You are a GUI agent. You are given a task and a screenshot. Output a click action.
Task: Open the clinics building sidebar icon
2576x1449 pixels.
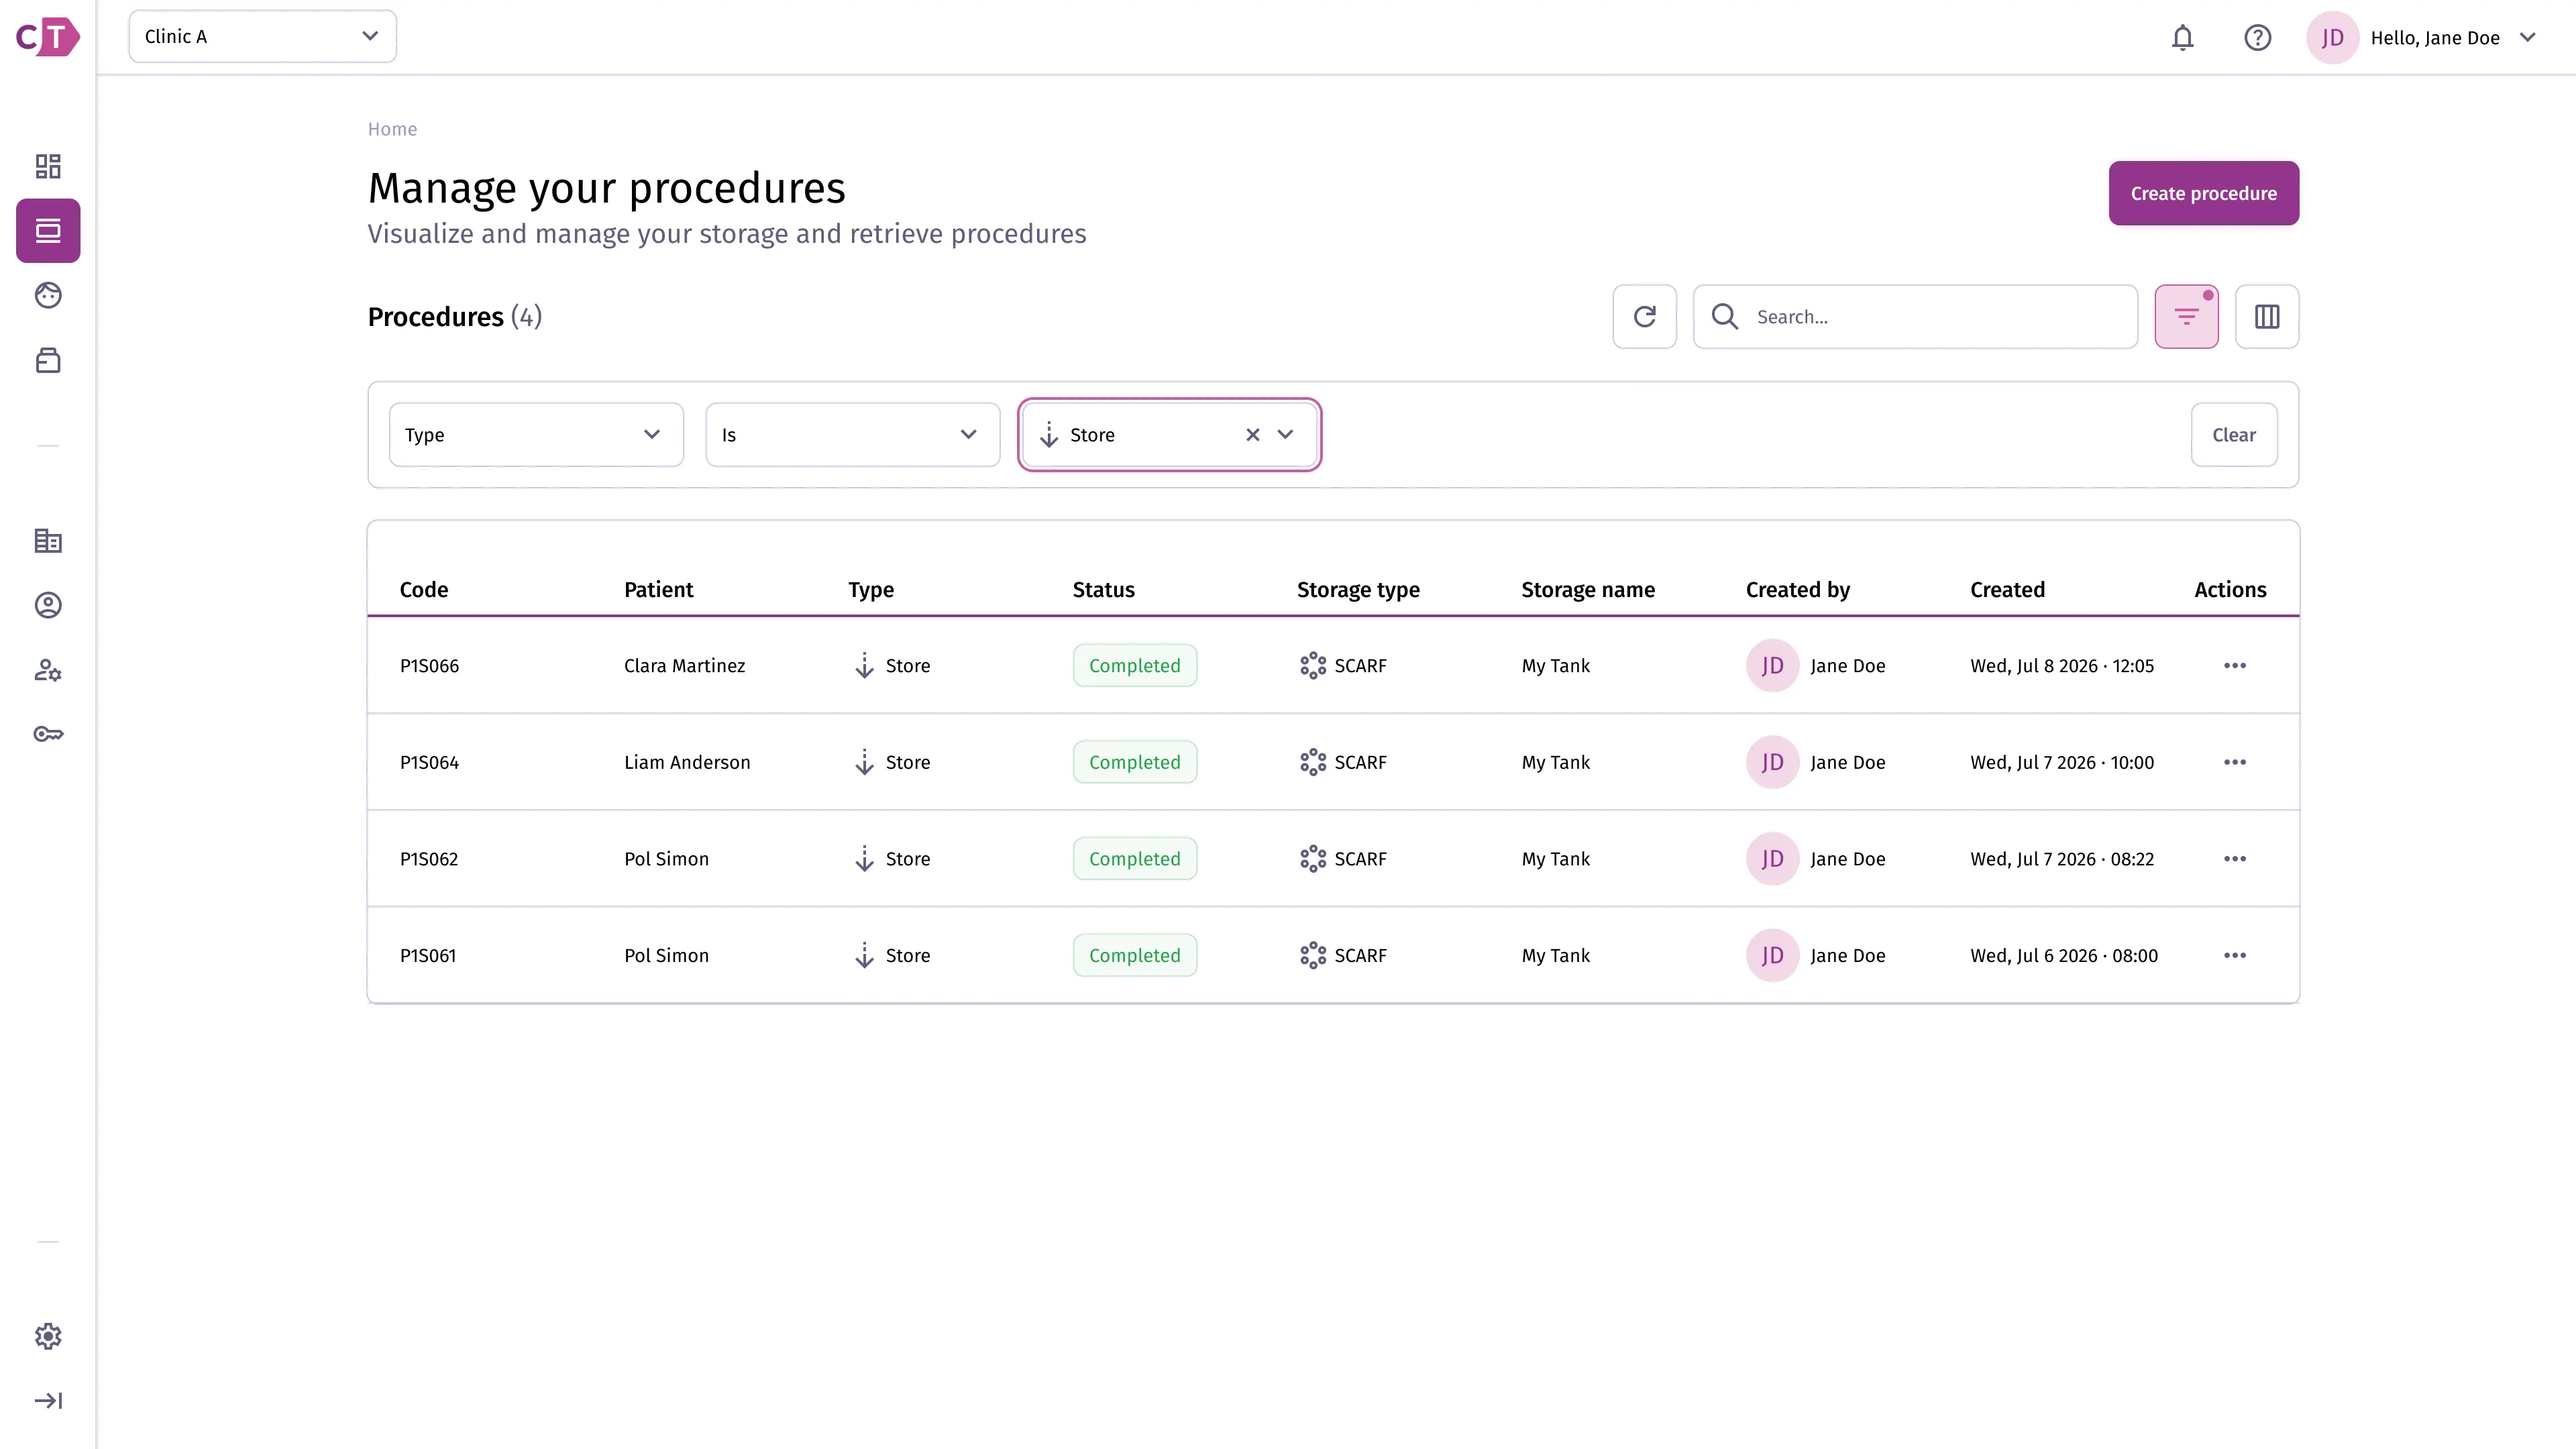pos(48,541)
